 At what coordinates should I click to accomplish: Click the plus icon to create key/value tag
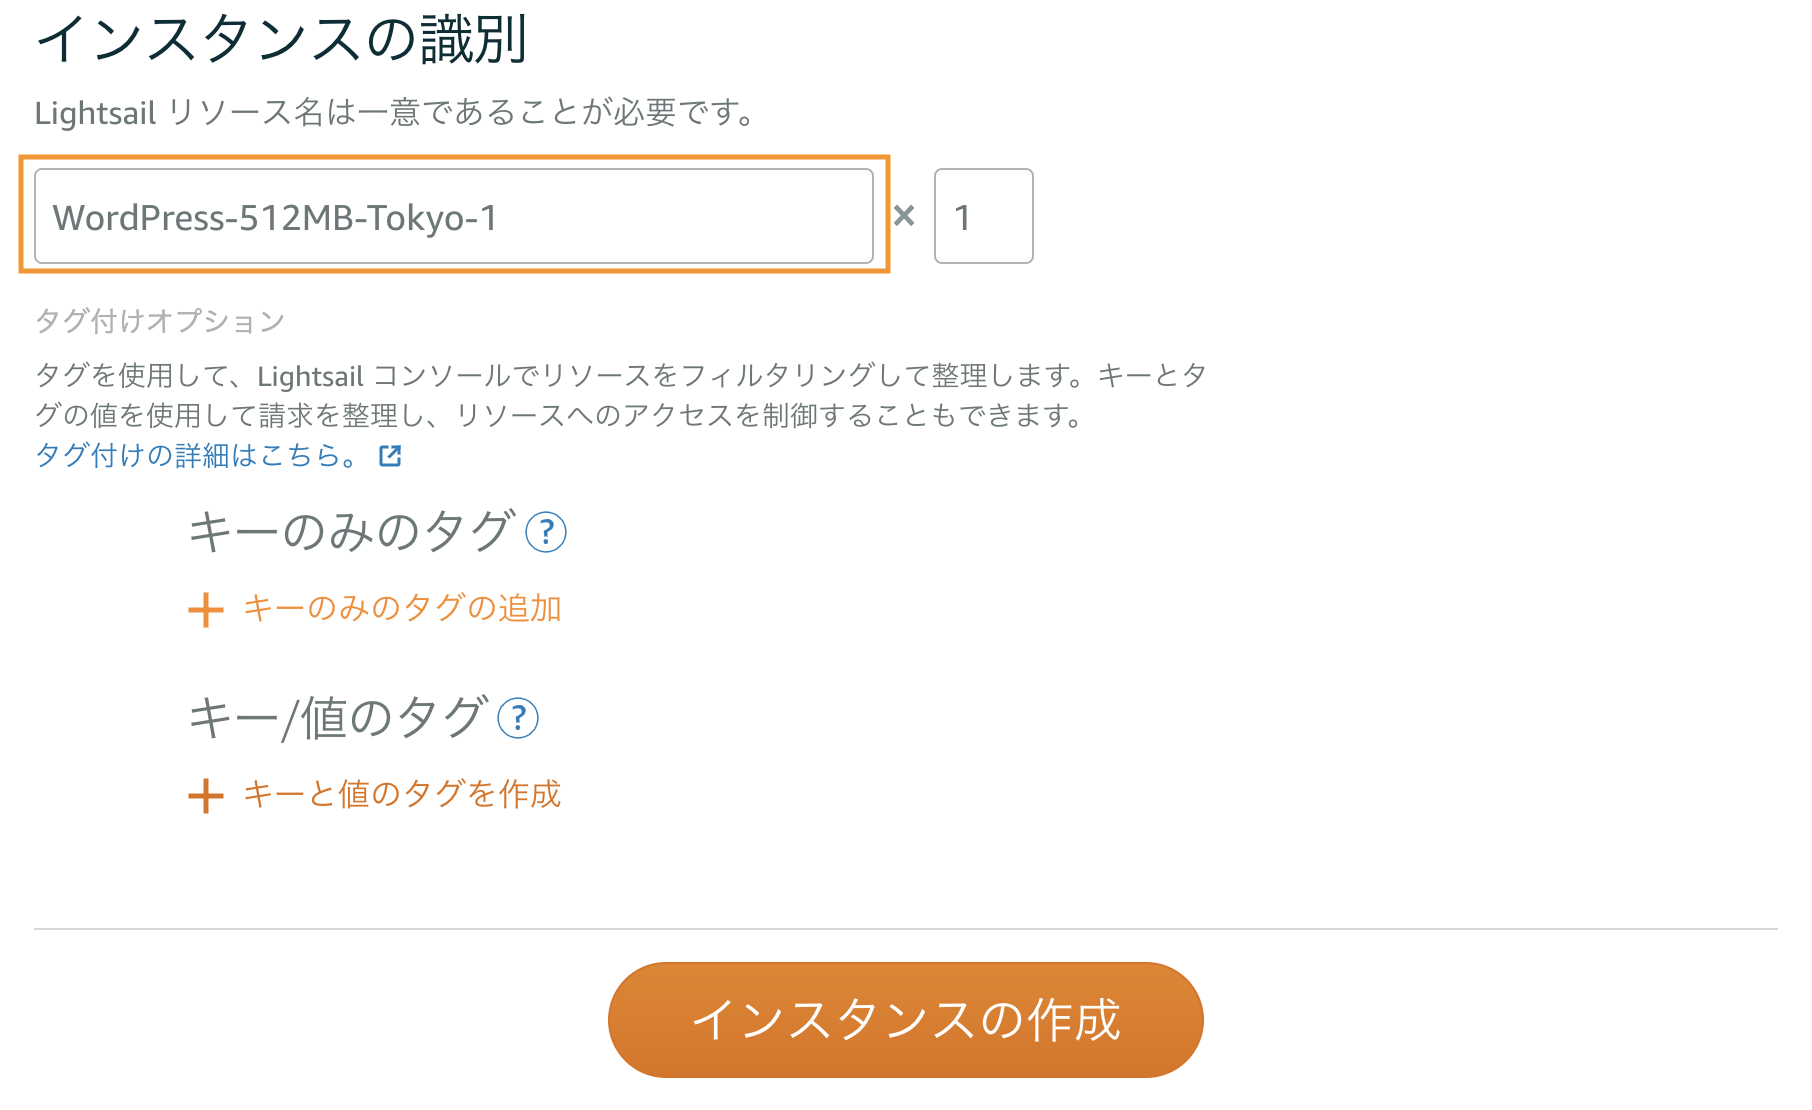pyautogui.click(x=206, y=795)
